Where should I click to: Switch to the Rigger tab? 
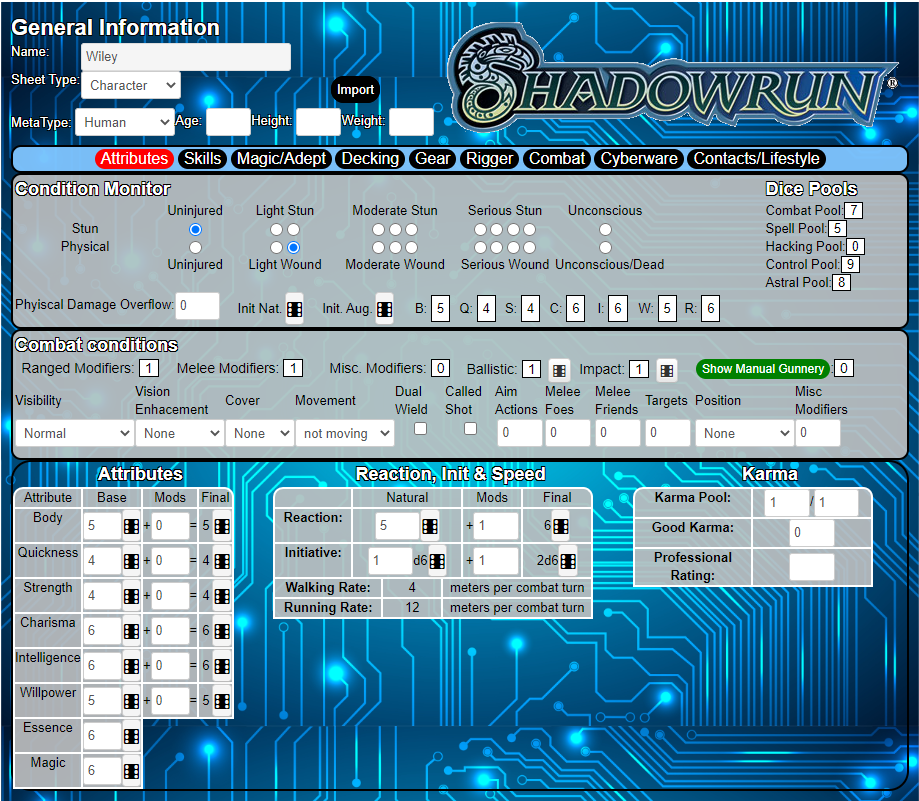[x=489, y=159]
